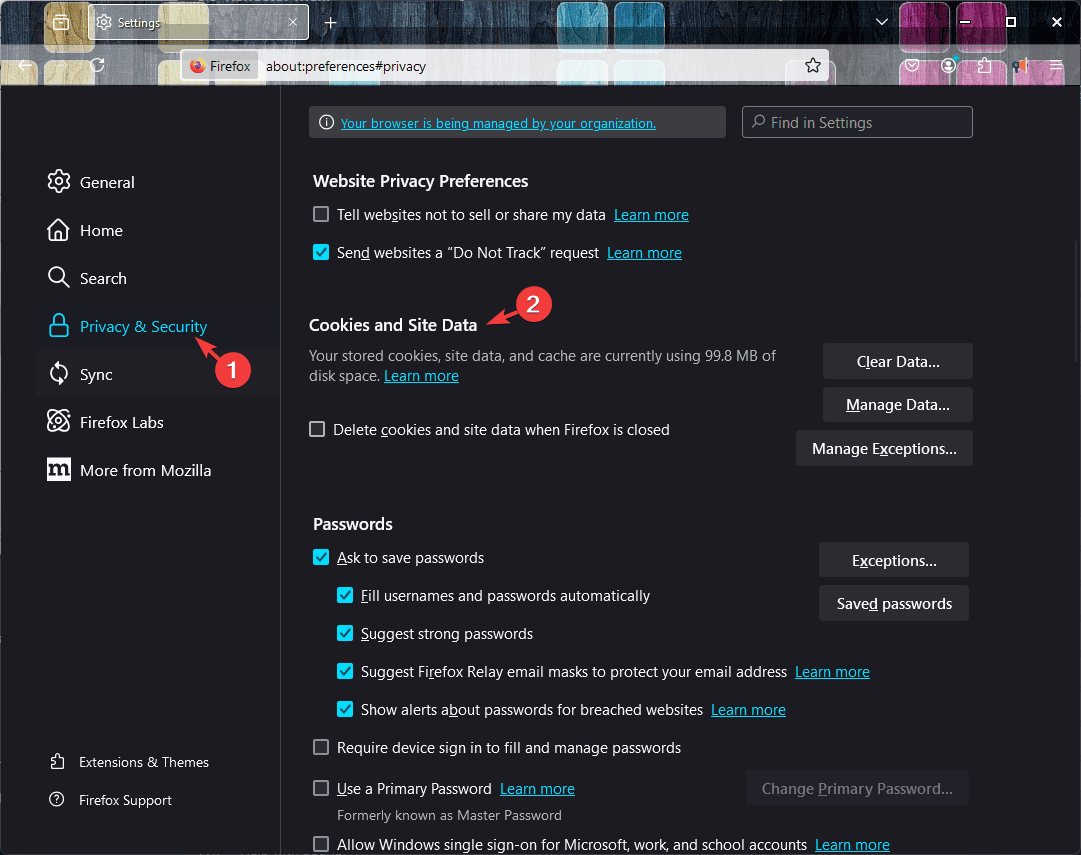1081x855 pixels.
Task: Open the application hamburger menu
Action: [1055, 66]
